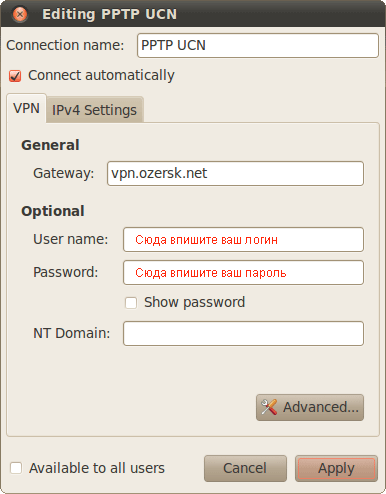Check Available to all users
This screenshot has width=386, height=494.
[16, 468]
